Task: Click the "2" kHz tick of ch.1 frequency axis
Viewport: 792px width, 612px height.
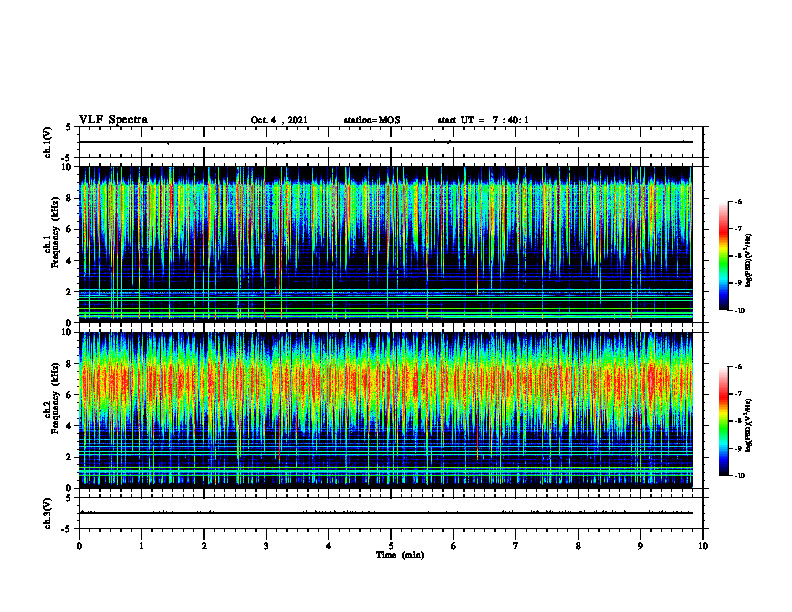Action: (x=70, y=292)
